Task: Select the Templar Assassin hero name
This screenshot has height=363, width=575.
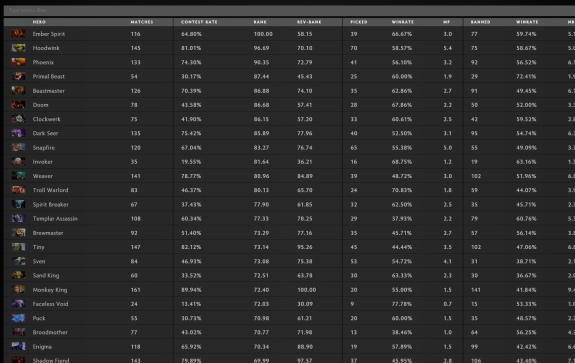Action: [55, 219]
